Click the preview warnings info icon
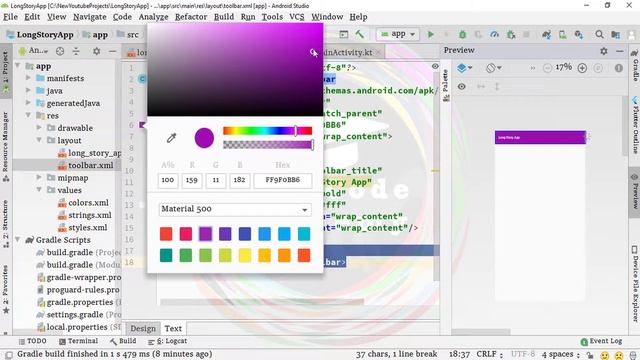Image resolution: width=640 pixels, height=360 pixels. [x=619, y=68]
